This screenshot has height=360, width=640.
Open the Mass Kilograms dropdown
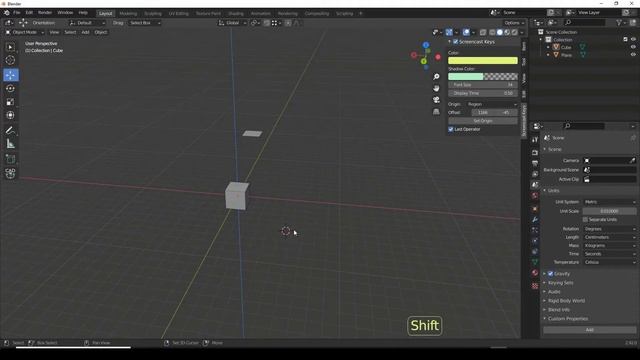609,246
